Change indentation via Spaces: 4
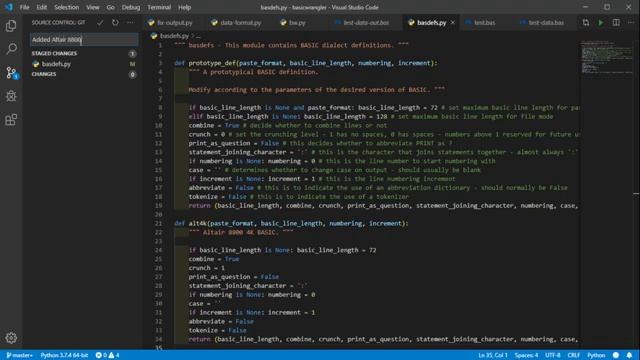 click(526, 355)
